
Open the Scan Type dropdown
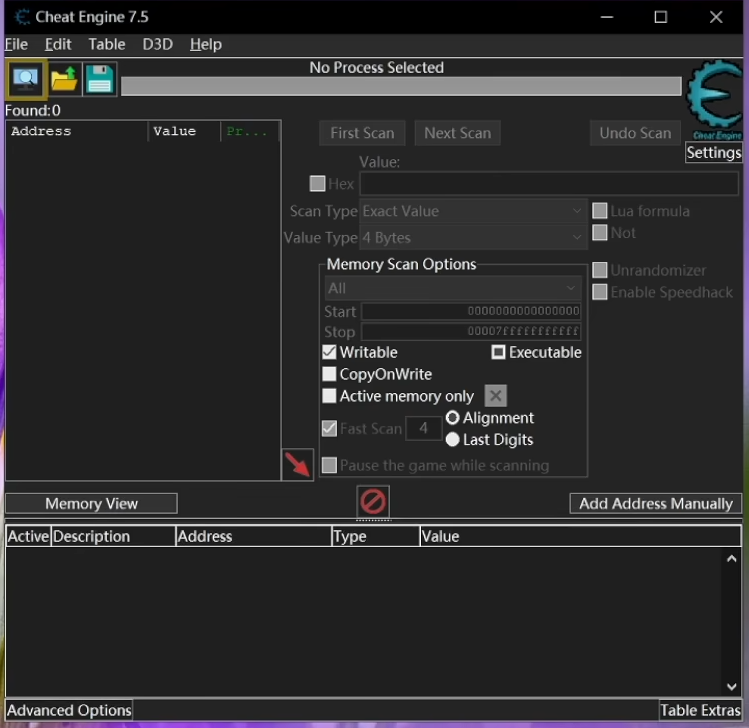(x=473, y=211)
